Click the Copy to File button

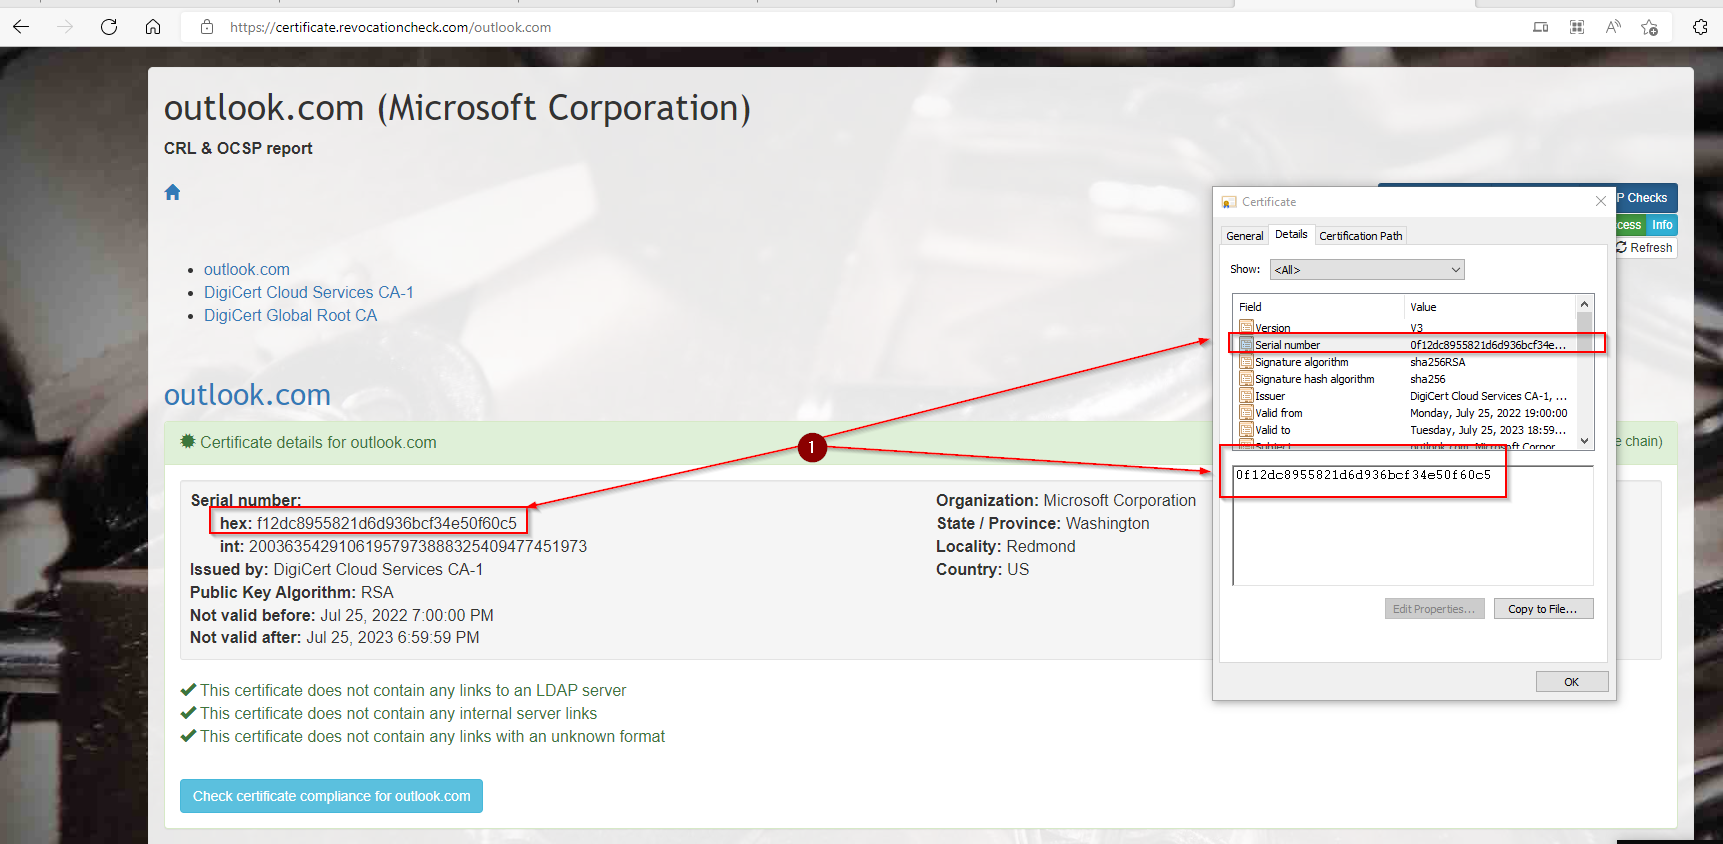tap(1543, 609)
